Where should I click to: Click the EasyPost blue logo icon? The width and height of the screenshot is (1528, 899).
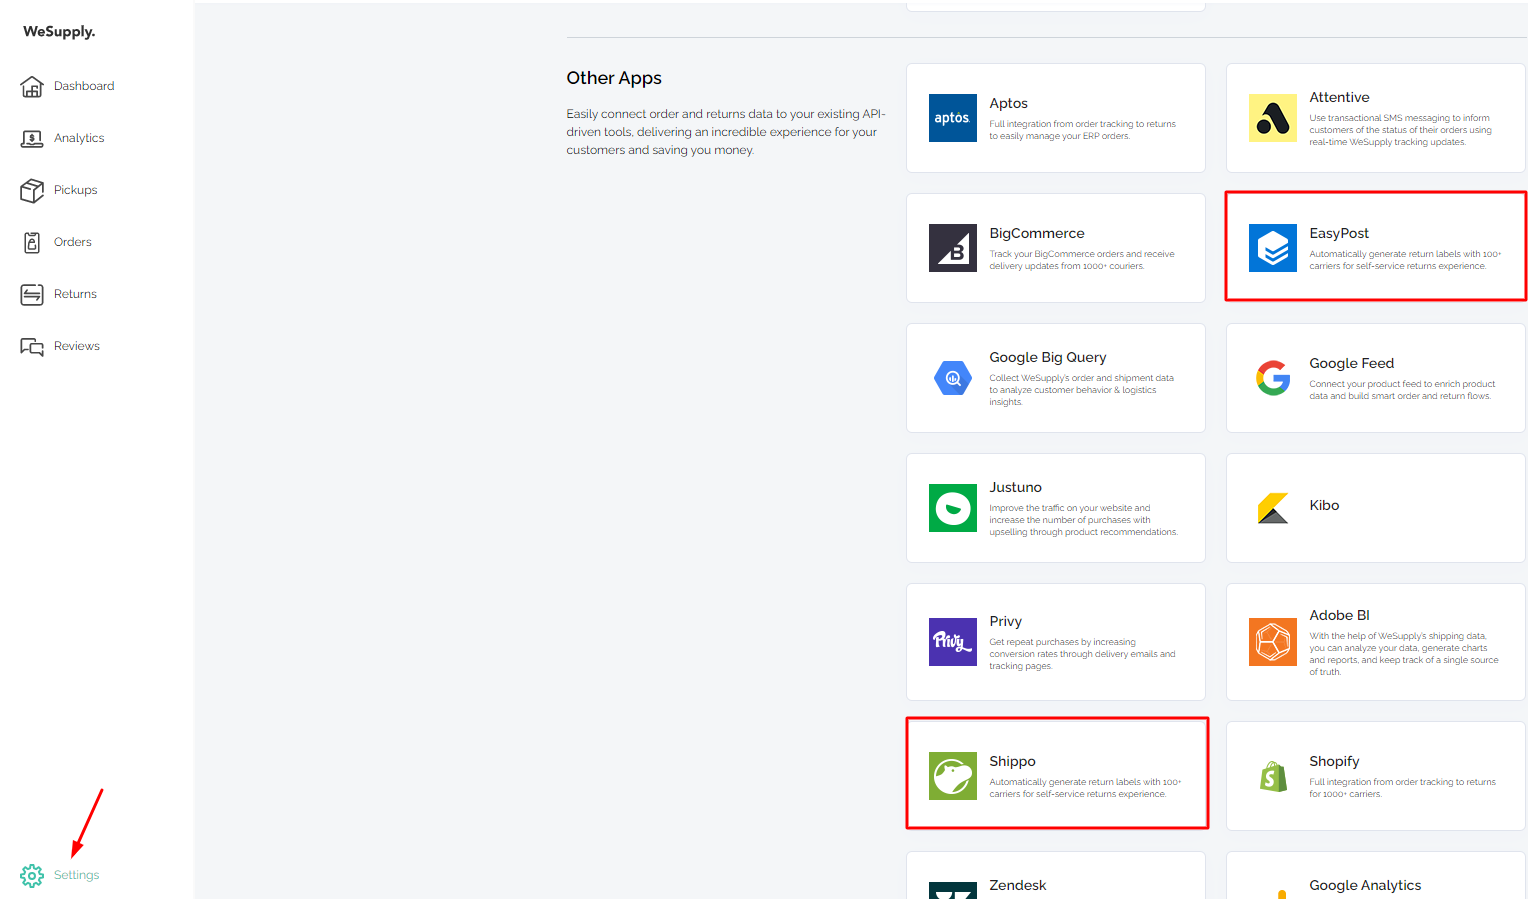(x=1273, y=248)
